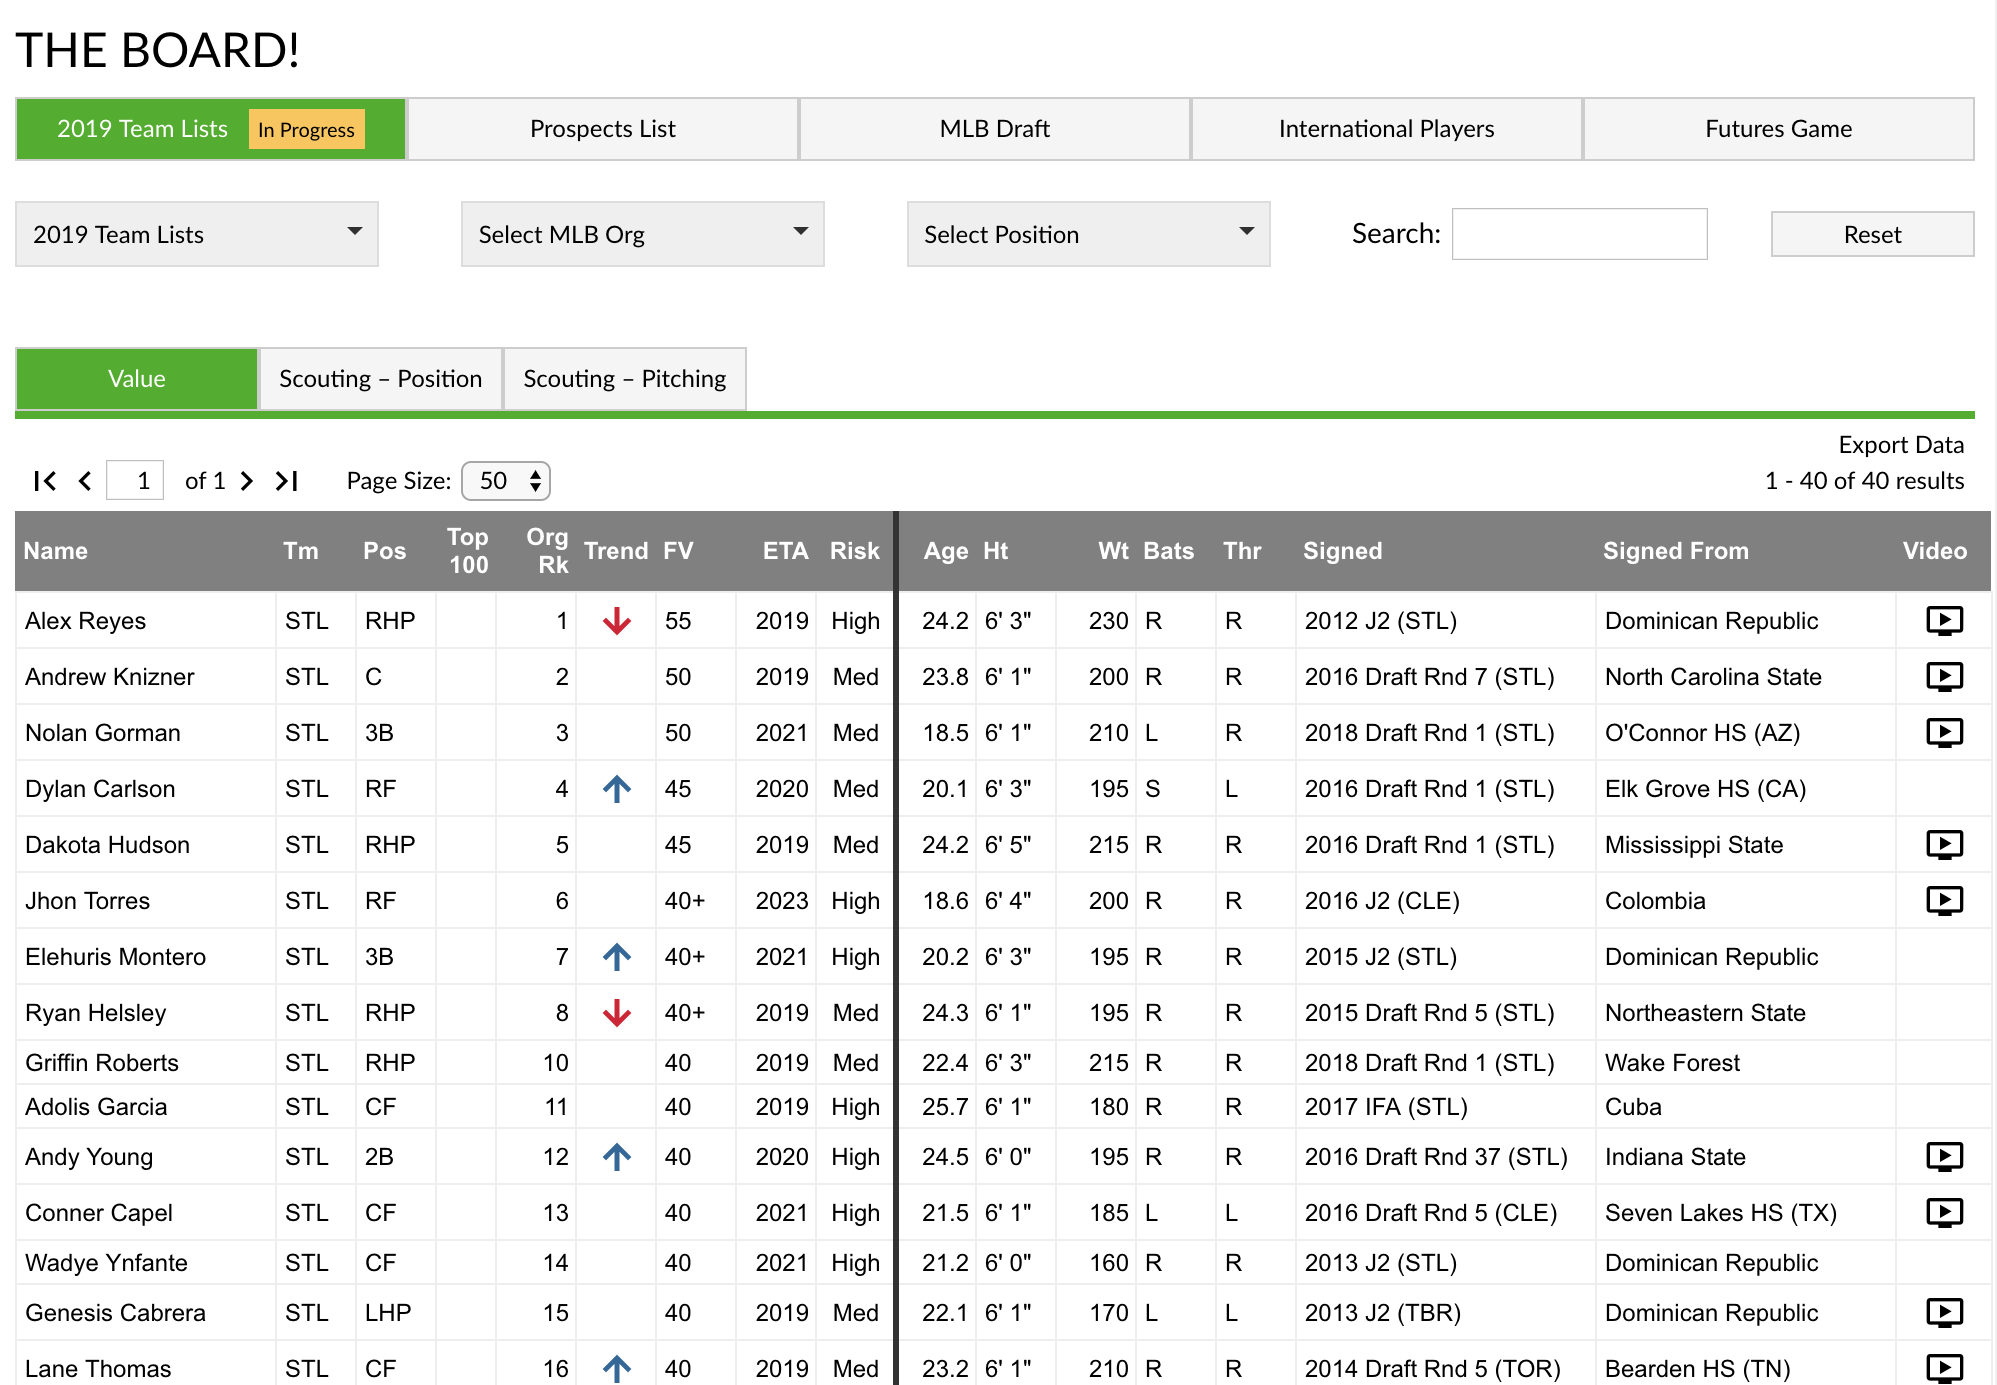Switch to the MLB Draft tab
Screen dimensions: 1997x1385
(x=994, y=128)
